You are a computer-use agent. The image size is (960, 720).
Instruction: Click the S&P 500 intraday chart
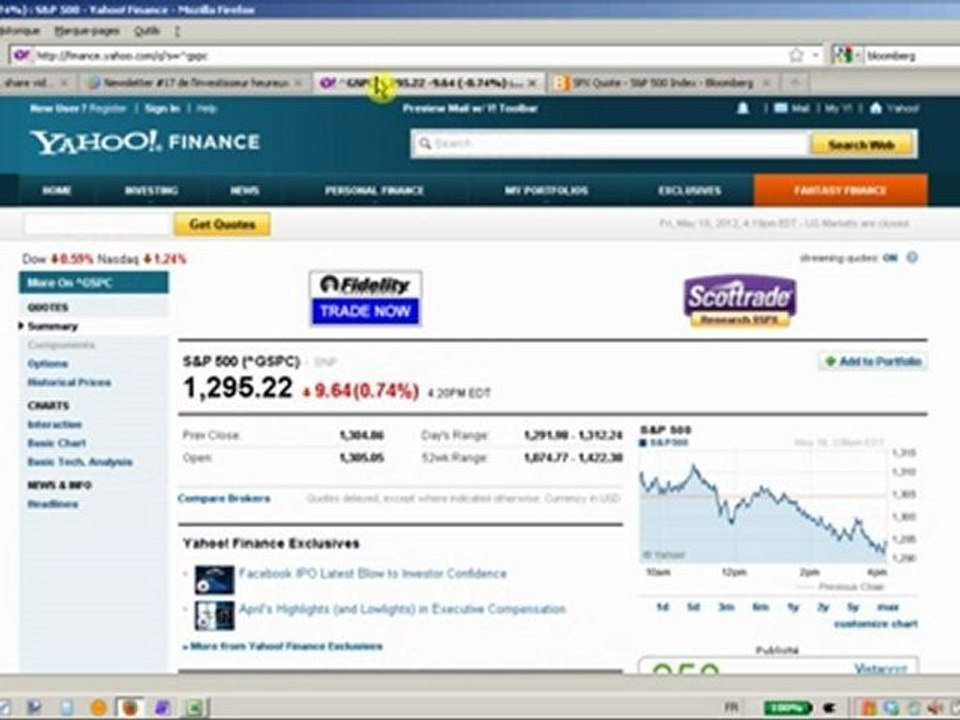[763, 506]
